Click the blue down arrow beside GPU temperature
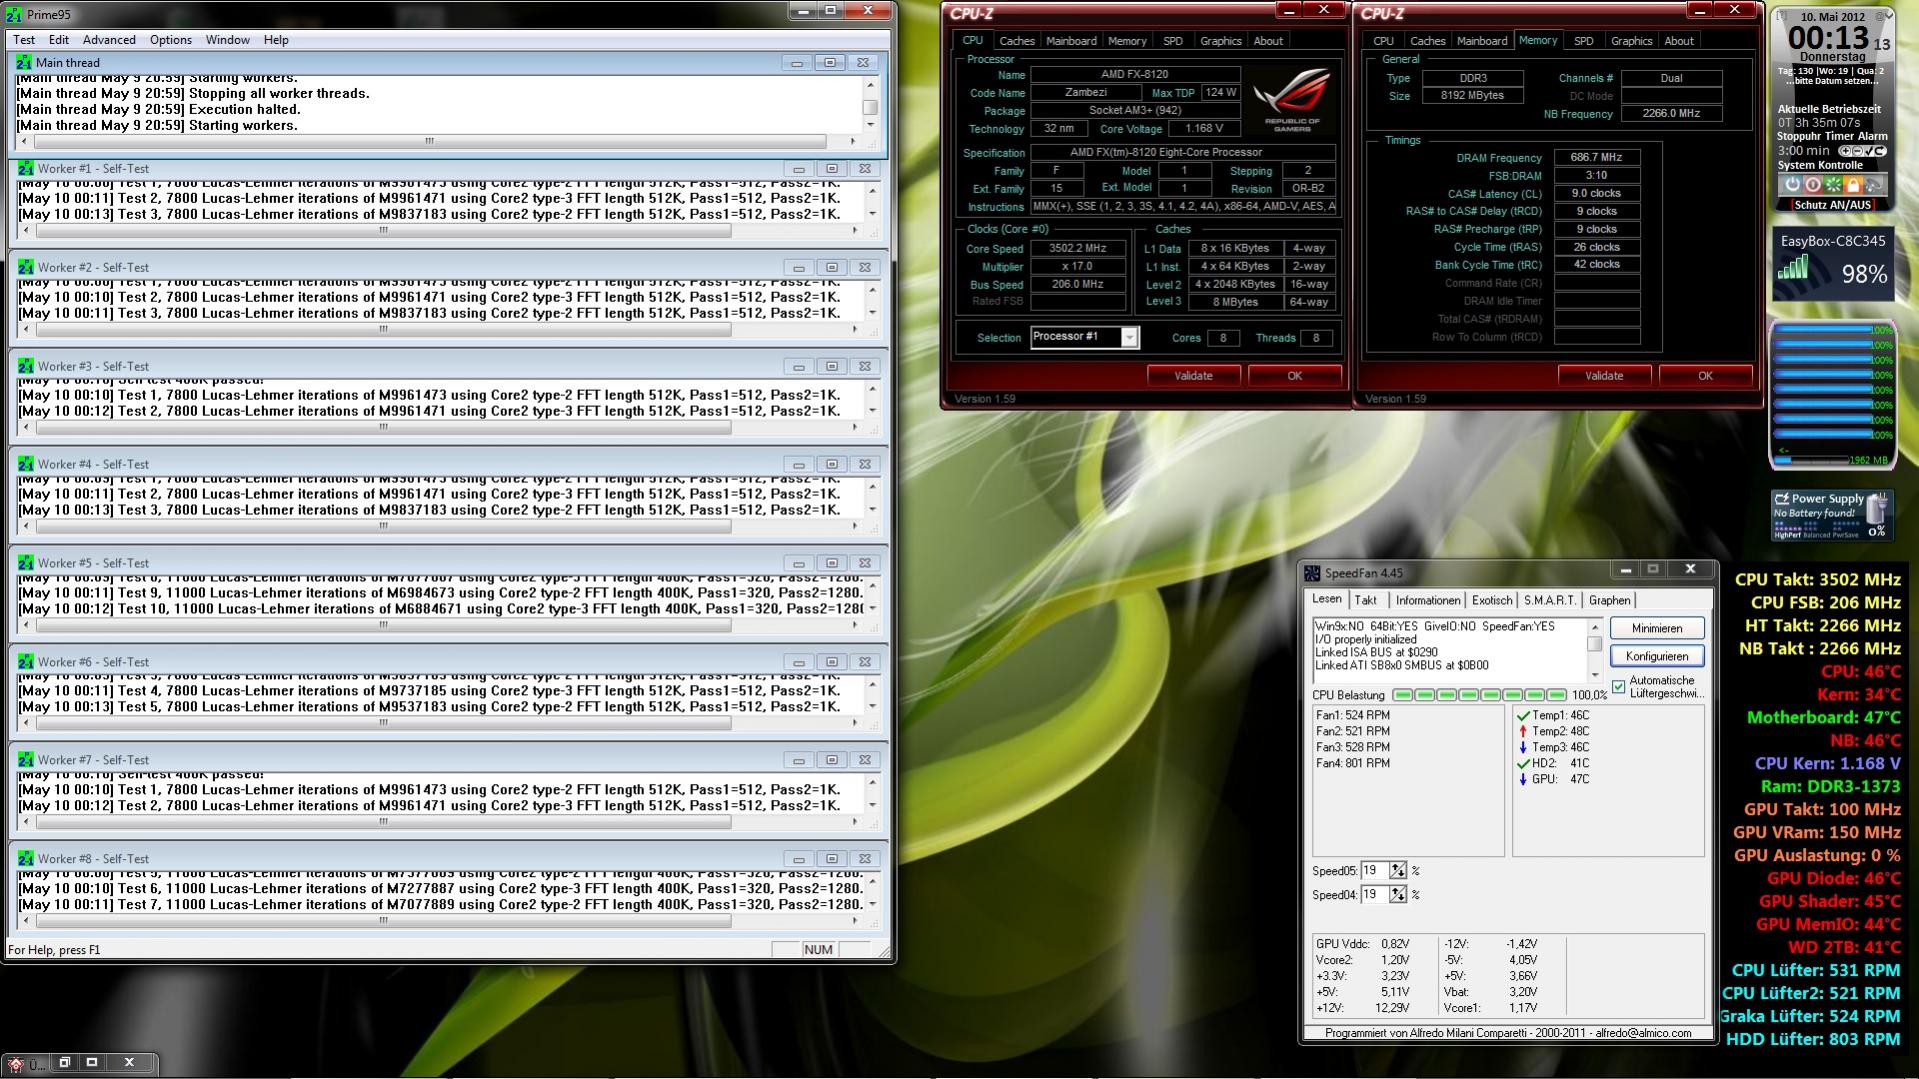The width and height of the screenshot is (1919, 1079). coord(1523,780)
